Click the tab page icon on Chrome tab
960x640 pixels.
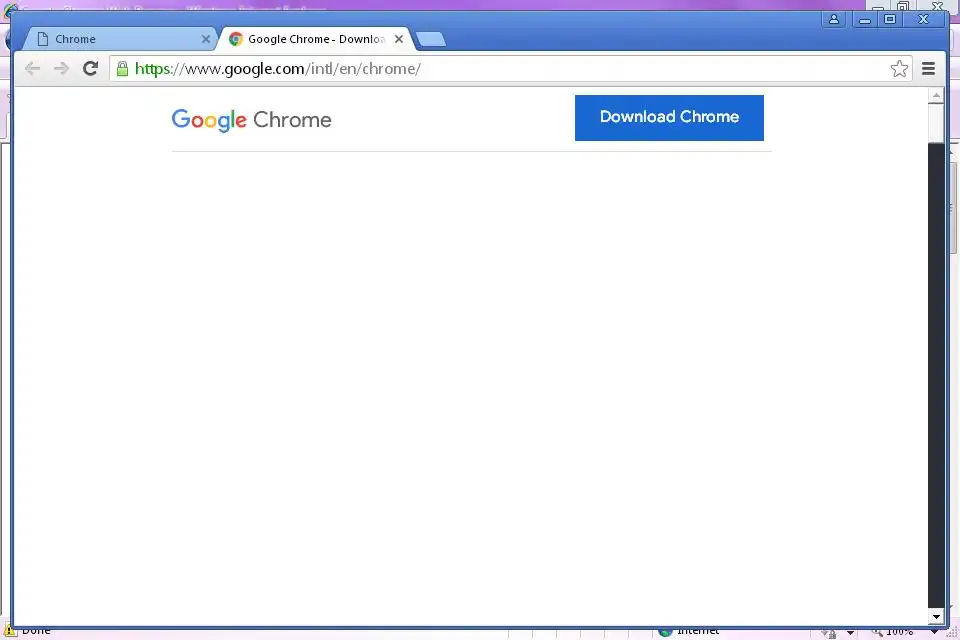click(x=42, y=39)
